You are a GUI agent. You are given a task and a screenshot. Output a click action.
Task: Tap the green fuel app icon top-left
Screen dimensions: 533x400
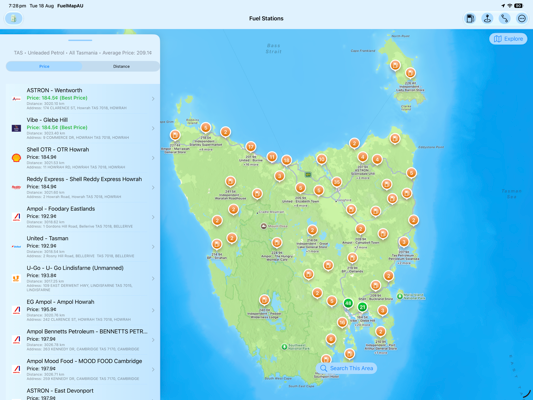[14, 18]
